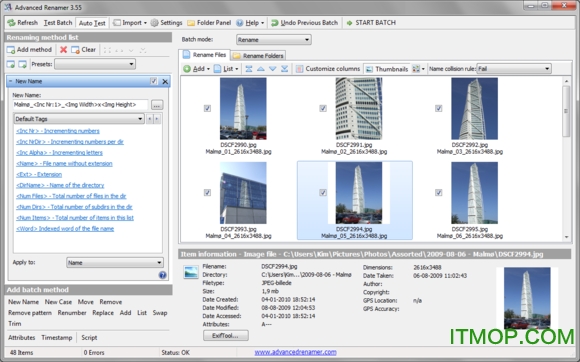580x362 pixels.
Task: Open the Folder Panel
Action: tap(209, 23)
